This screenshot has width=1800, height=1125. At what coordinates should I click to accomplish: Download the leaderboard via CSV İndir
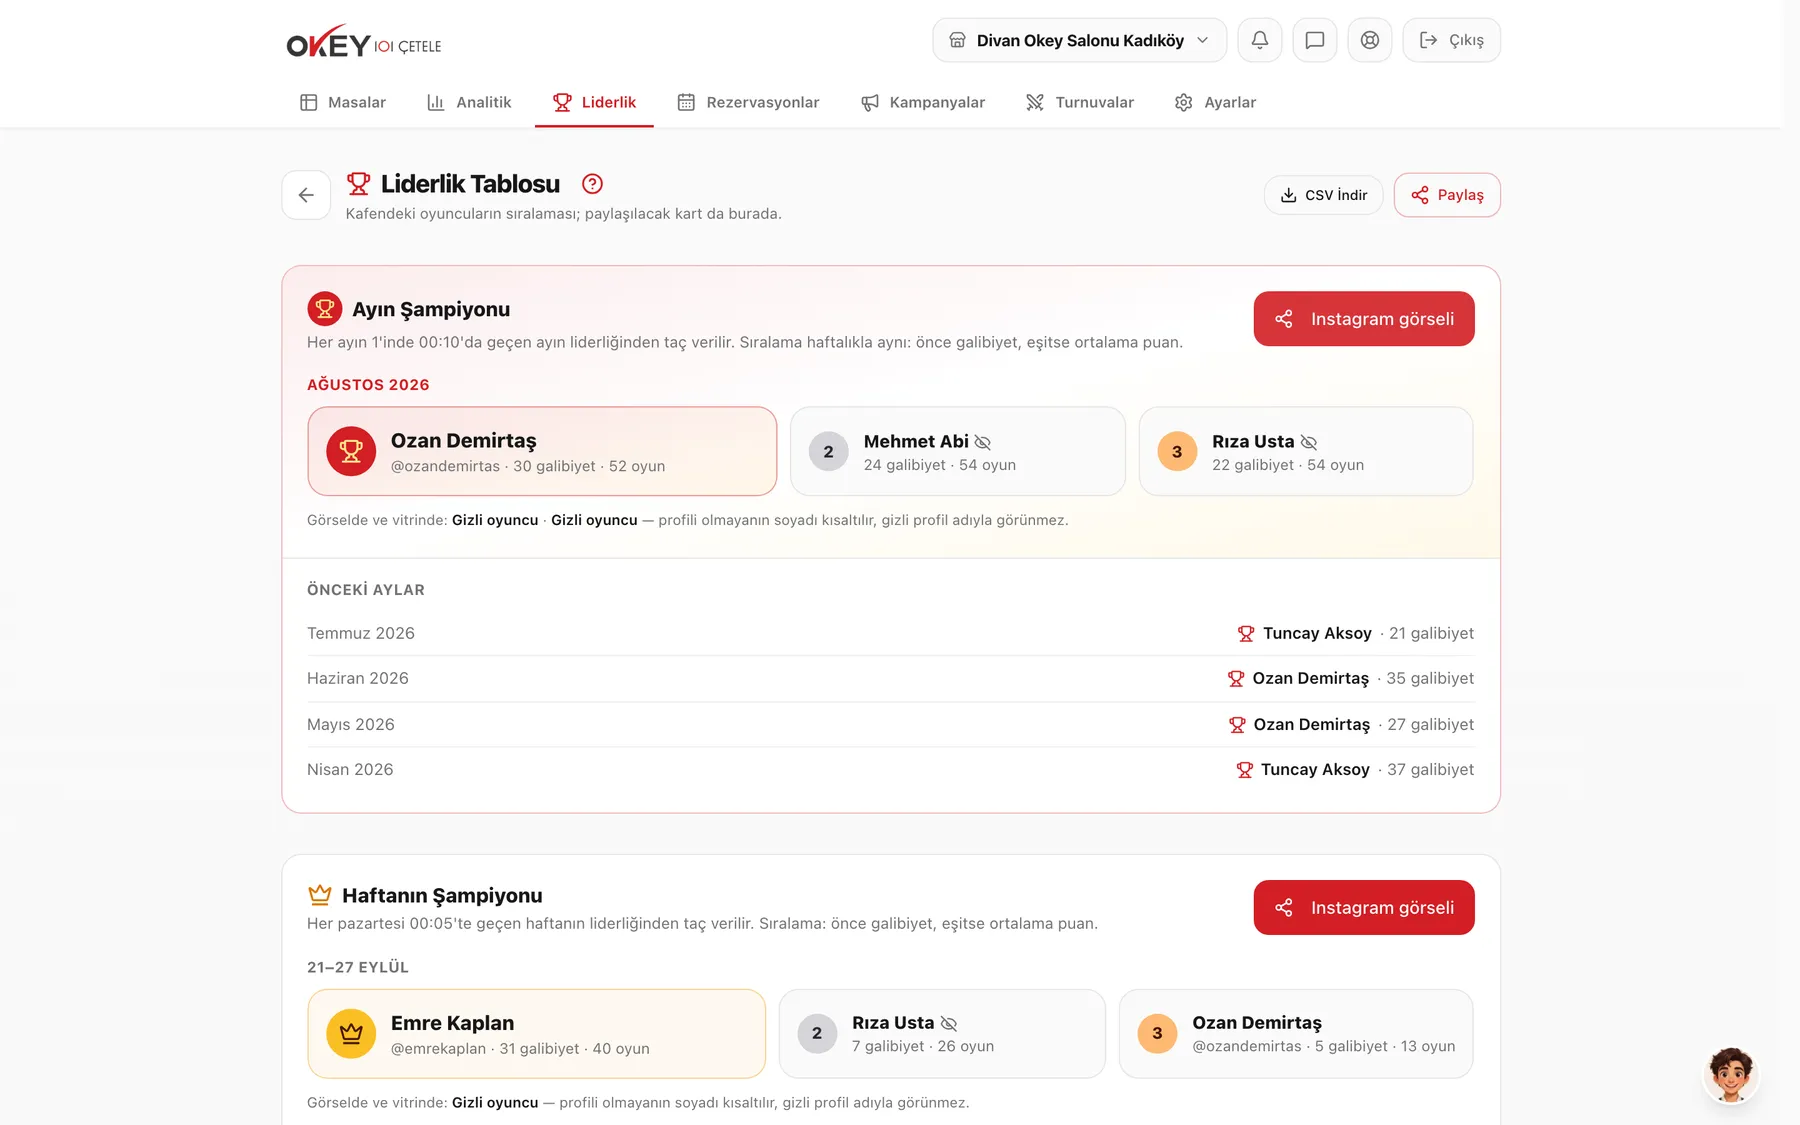[x=1324, y=195]
